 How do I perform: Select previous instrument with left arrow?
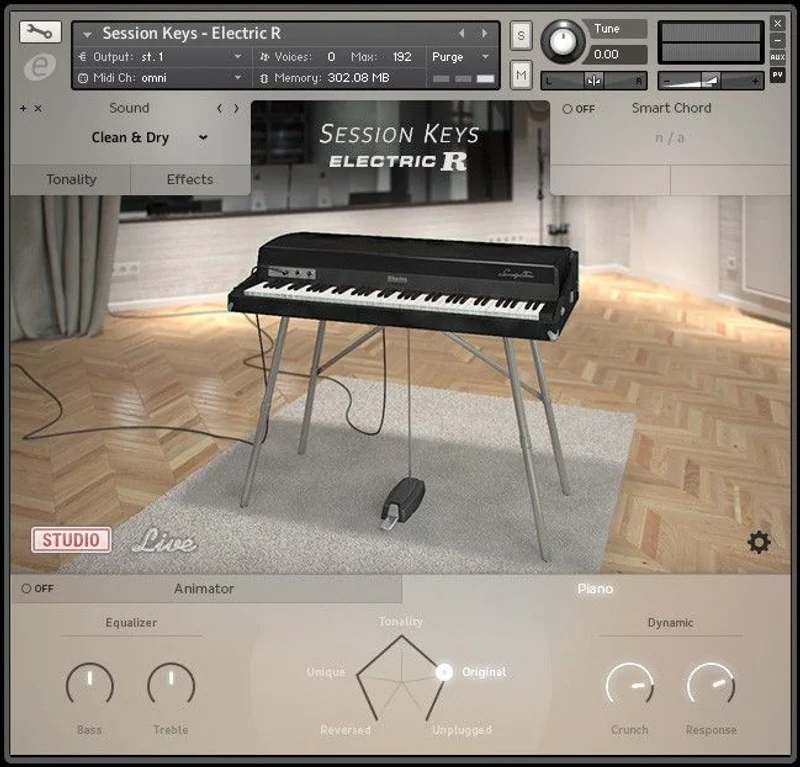pyautogui.click(x=461, y=33)
